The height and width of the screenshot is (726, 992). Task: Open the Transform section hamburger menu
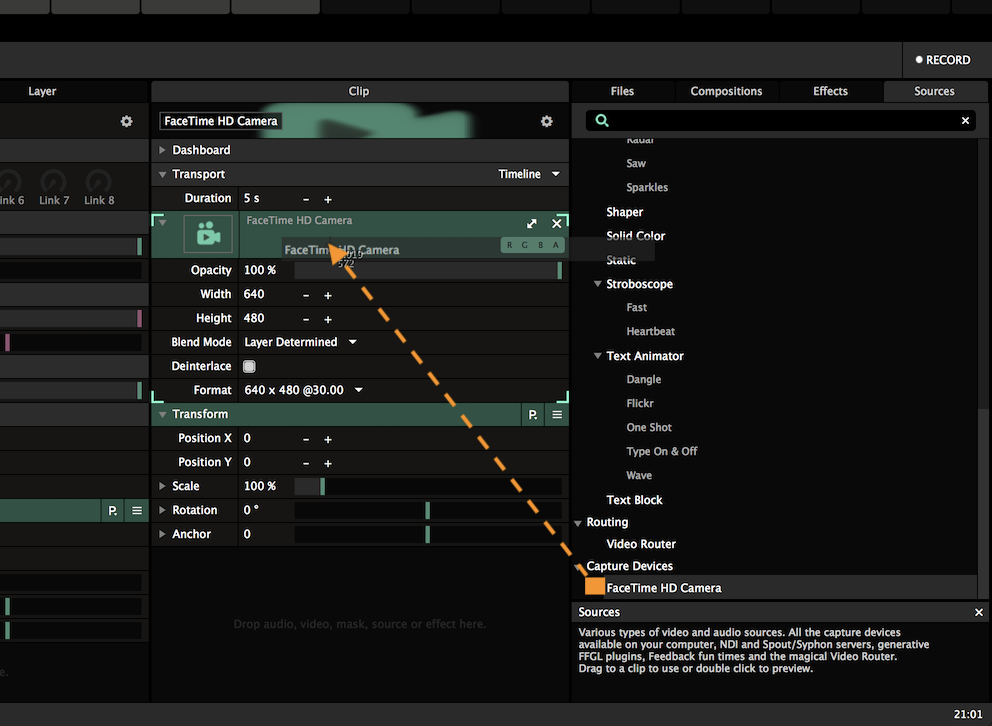557,414
